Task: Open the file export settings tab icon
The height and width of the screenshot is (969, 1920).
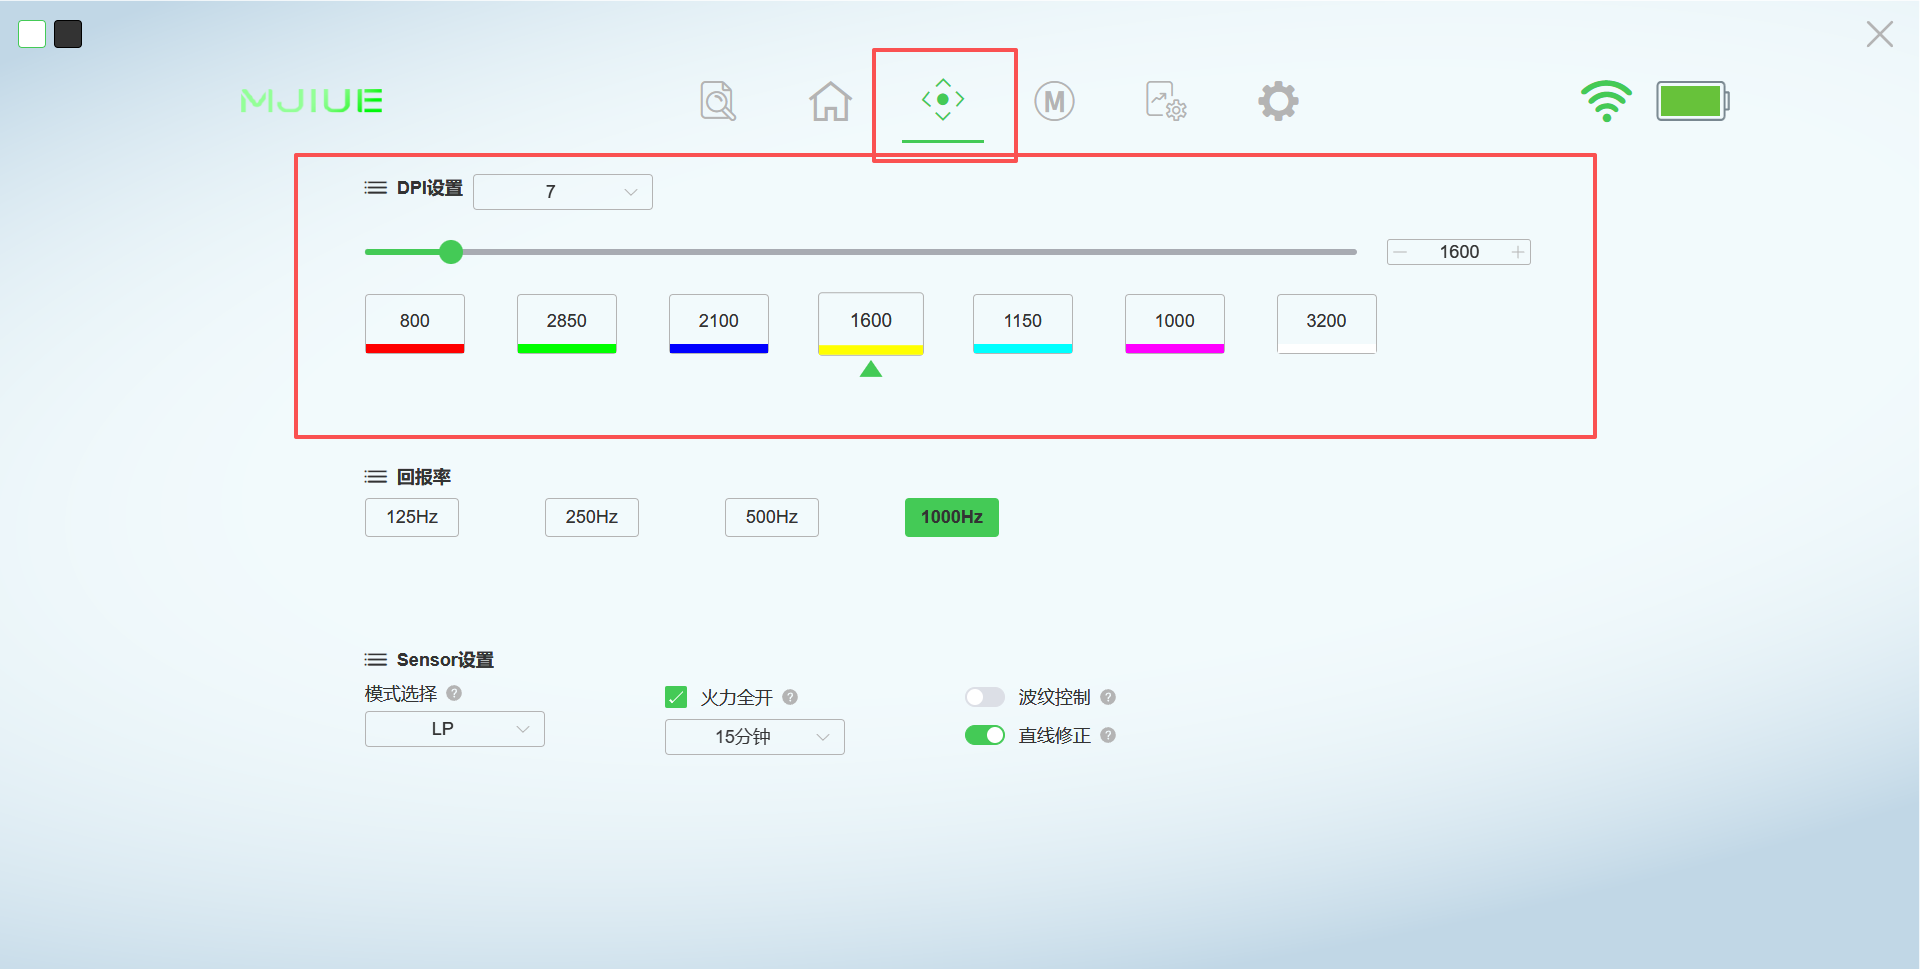Action: 1166,101
